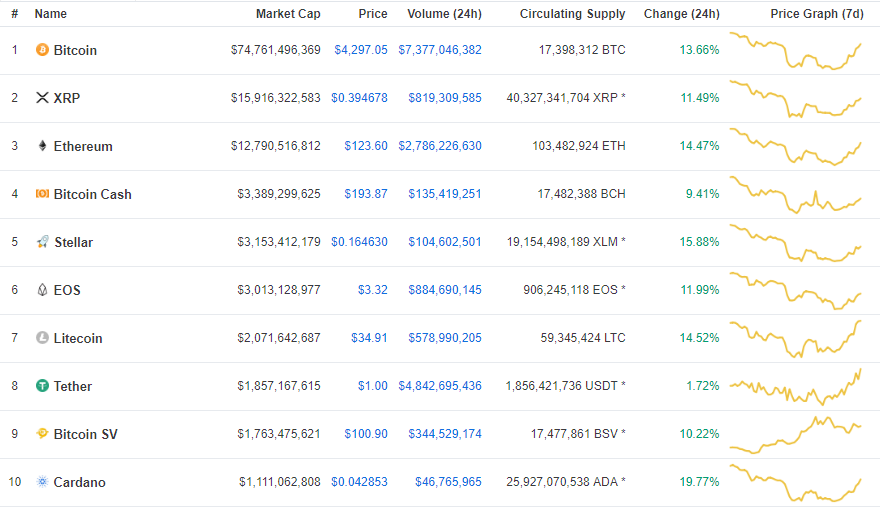The image size is (880, 508).
Task: Click the EOS logo icon
Action: click(x=42, y=290)
